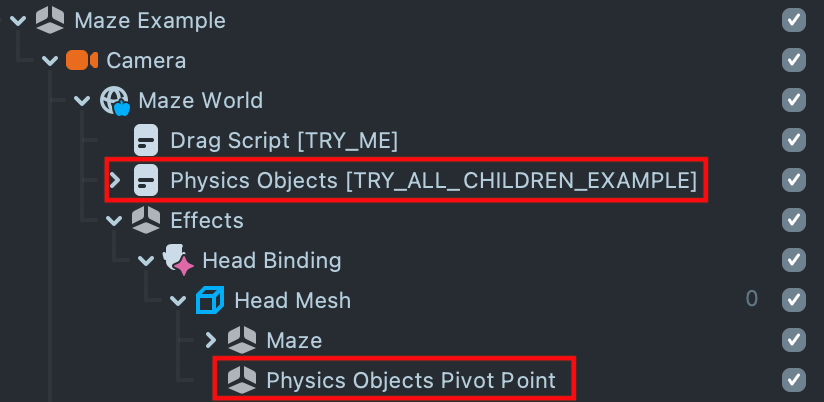Click the orange Camera icon

(x=82, y=60)
